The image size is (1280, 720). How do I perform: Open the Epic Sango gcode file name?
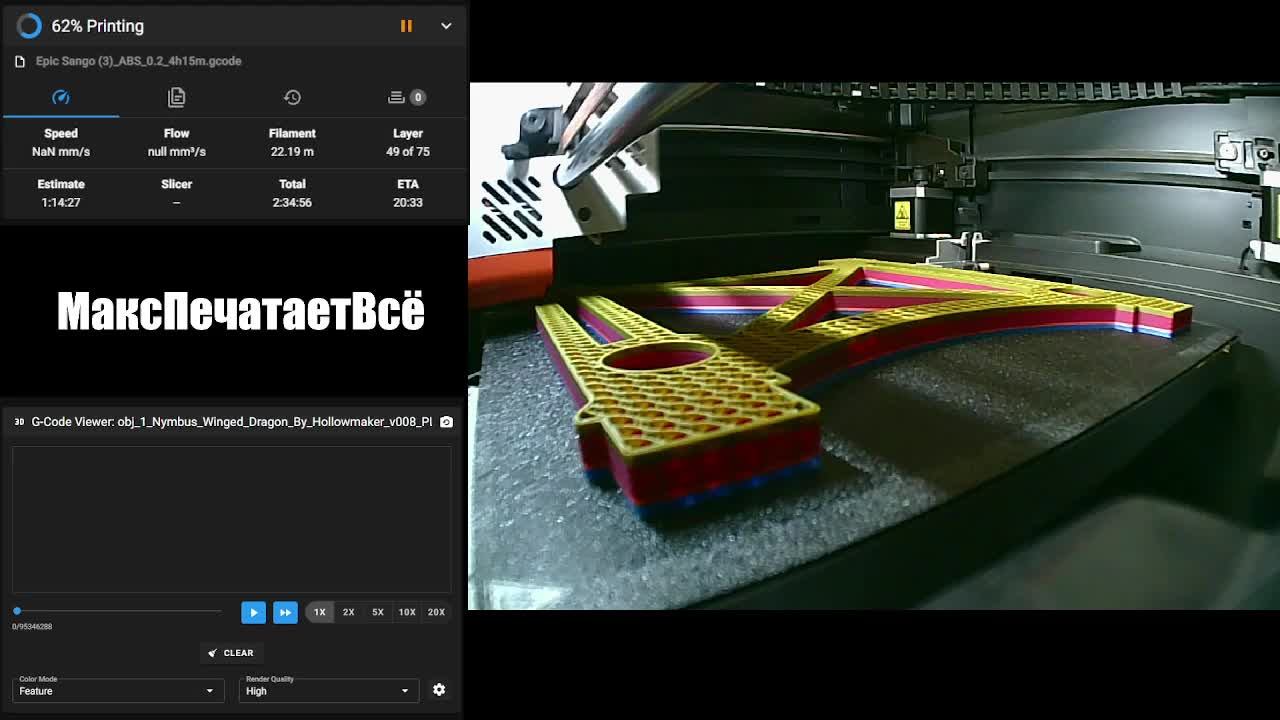138,61
